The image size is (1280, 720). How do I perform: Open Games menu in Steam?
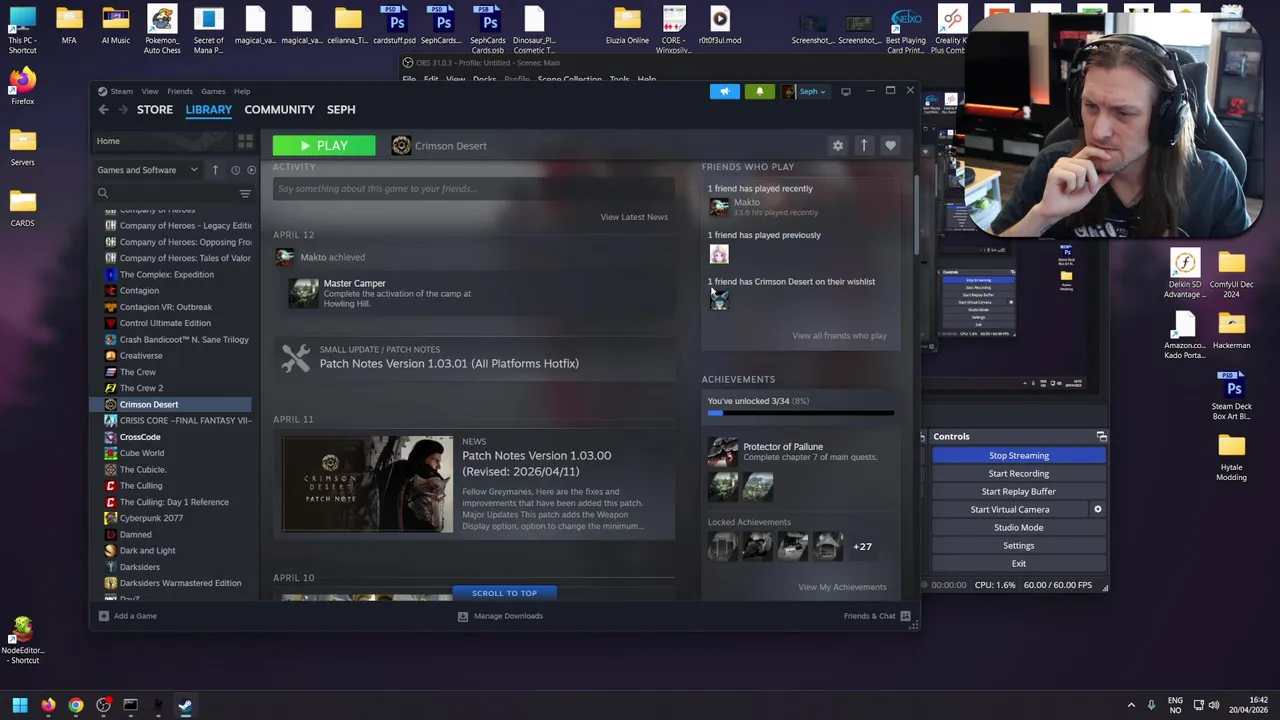pyautogui.click(x=213, y=91)
